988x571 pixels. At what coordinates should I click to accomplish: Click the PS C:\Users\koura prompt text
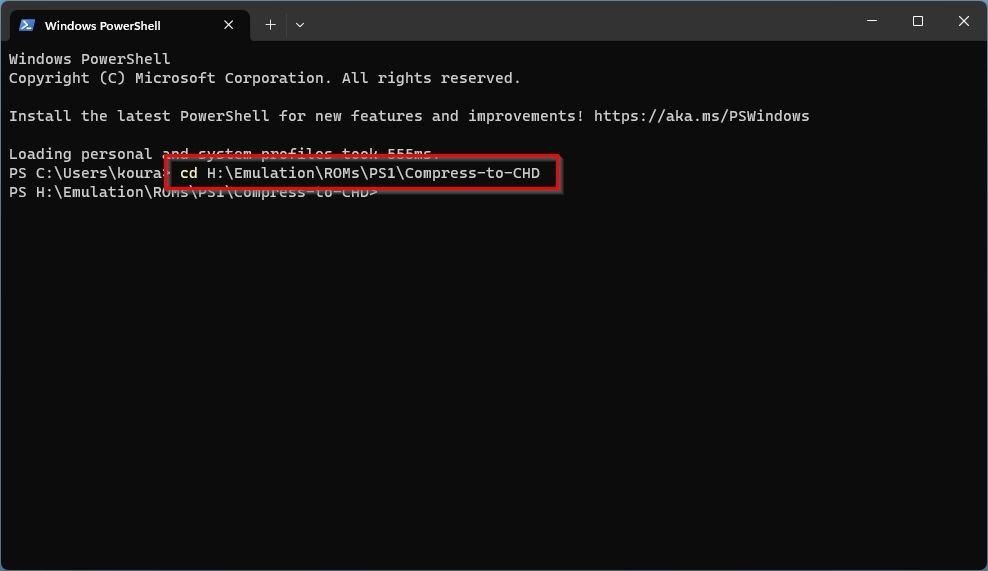coord(85,173)
